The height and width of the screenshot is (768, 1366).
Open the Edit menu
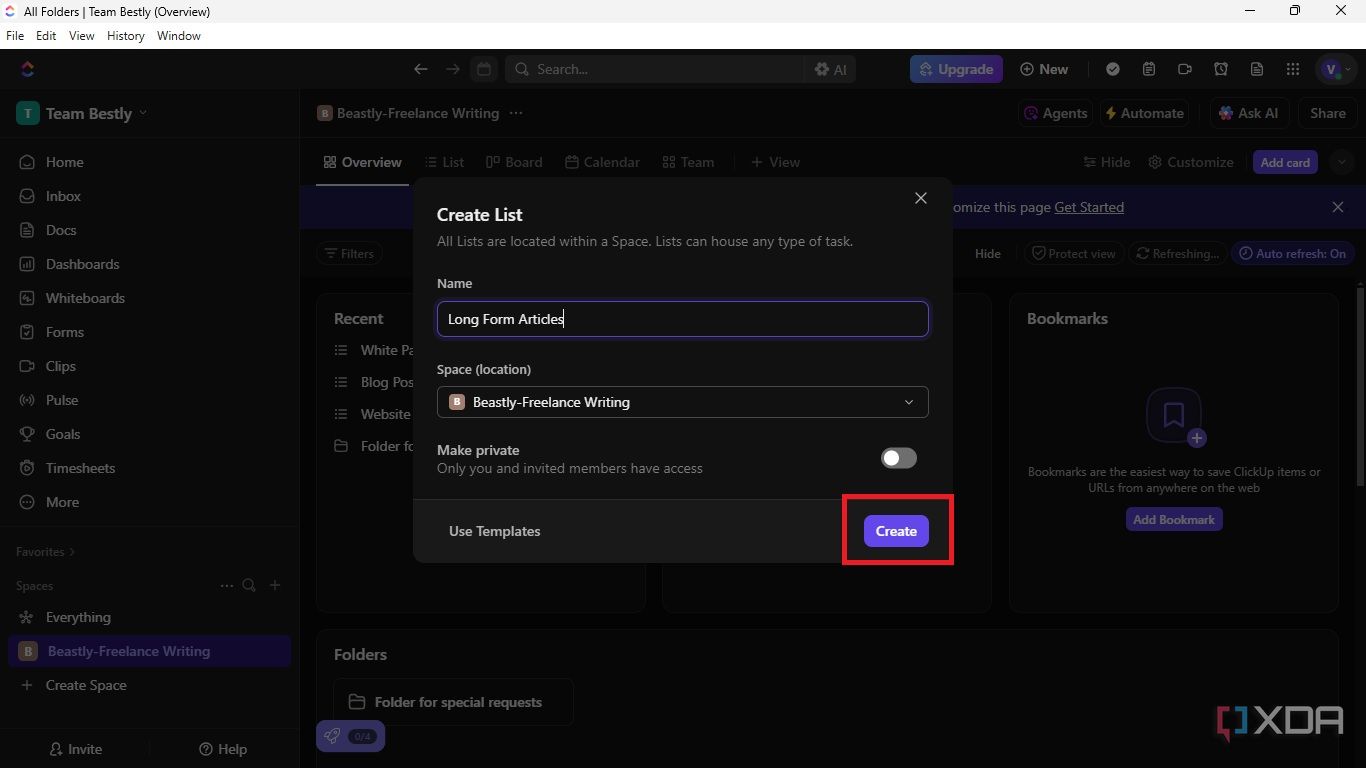coord(46,35)
